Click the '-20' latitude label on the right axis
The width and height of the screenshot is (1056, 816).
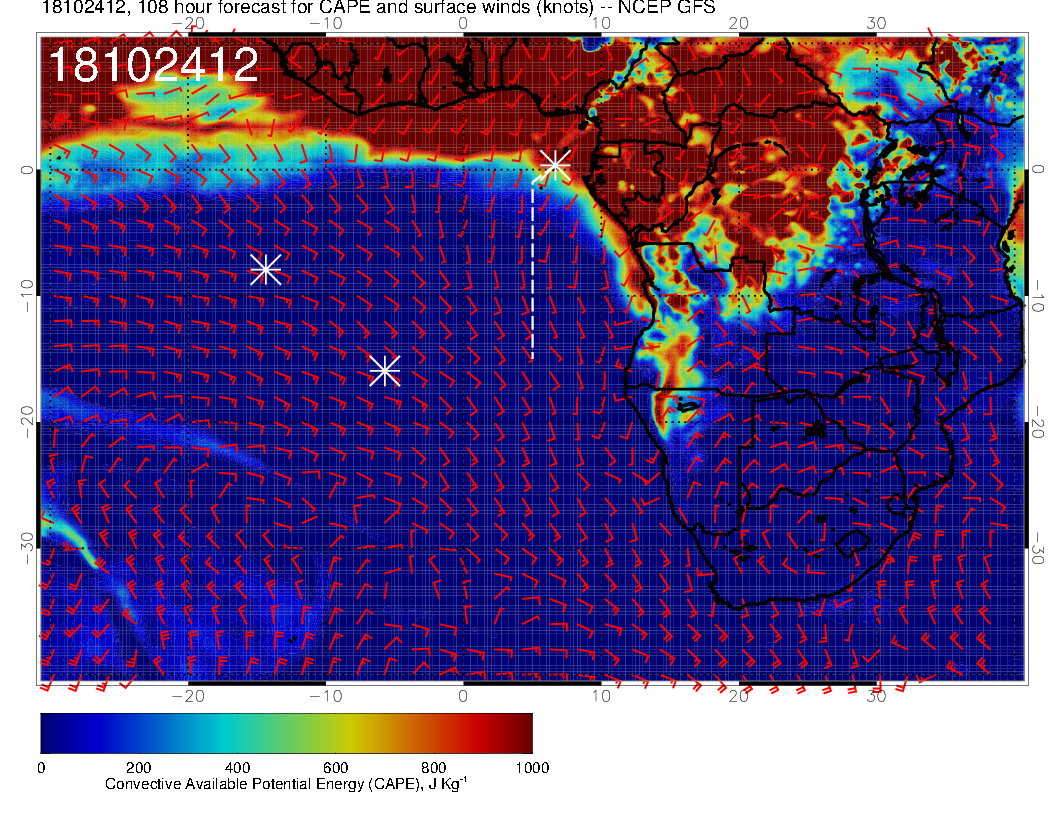[1038, 421]
